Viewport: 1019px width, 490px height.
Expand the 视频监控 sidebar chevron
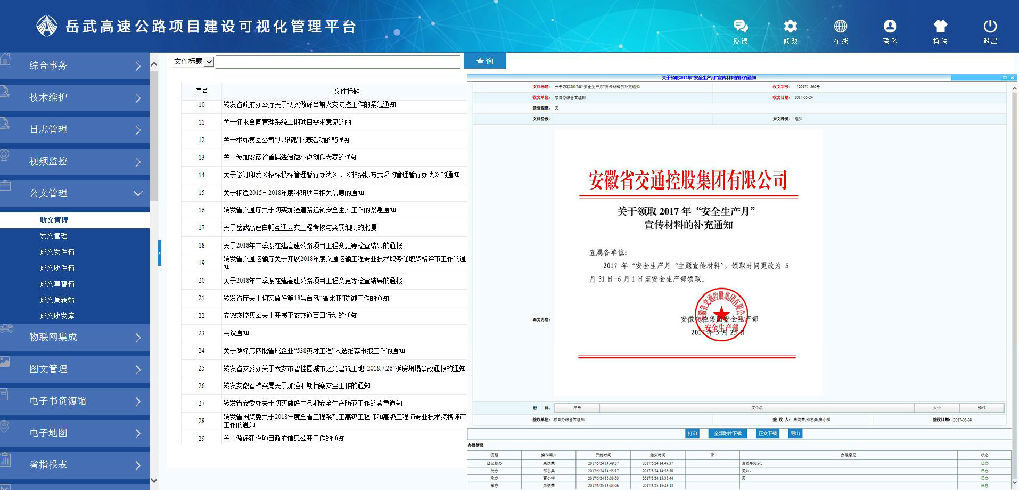138,162
